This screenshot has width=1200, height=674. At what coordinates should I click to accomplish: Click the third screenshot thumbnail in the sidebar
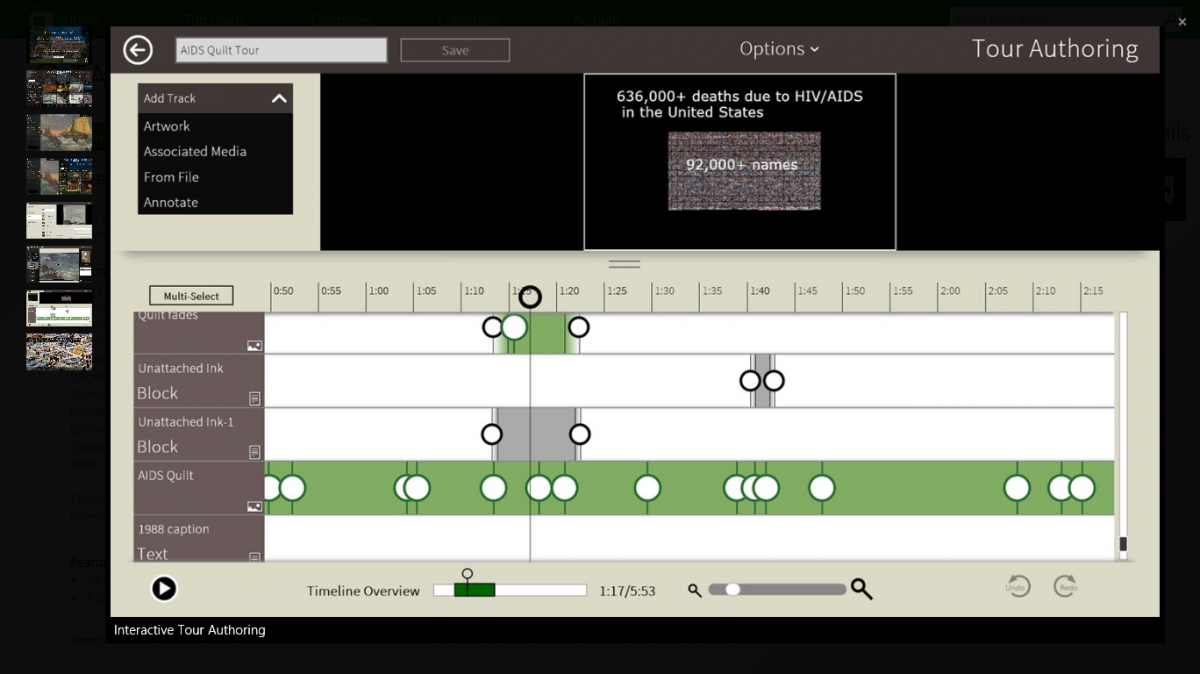59,132
